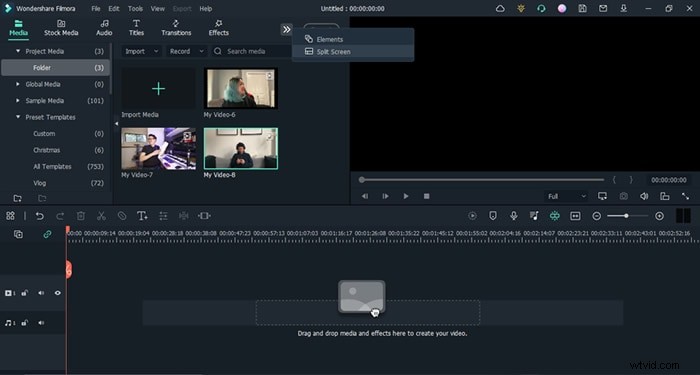700x375 pixels.
Task: Expand the Global Media node
Action: point(18,84)
